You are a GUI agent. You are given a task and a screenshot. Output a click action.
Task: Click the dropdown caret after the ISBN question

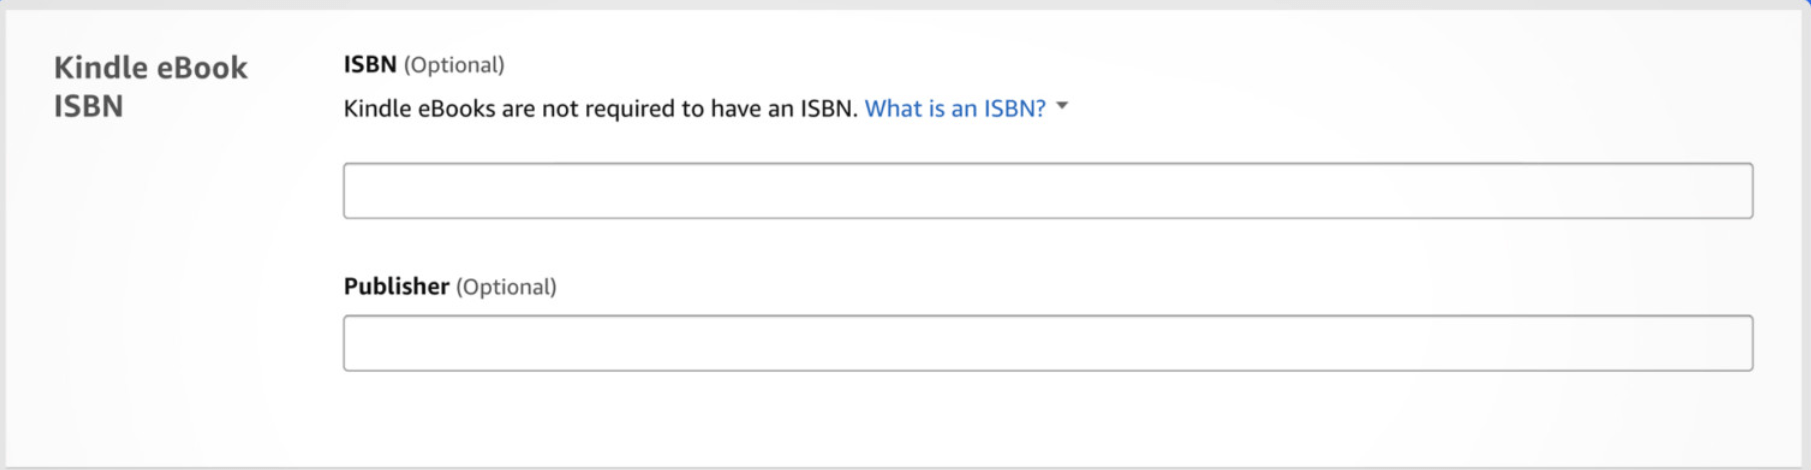coord(1062,106)
